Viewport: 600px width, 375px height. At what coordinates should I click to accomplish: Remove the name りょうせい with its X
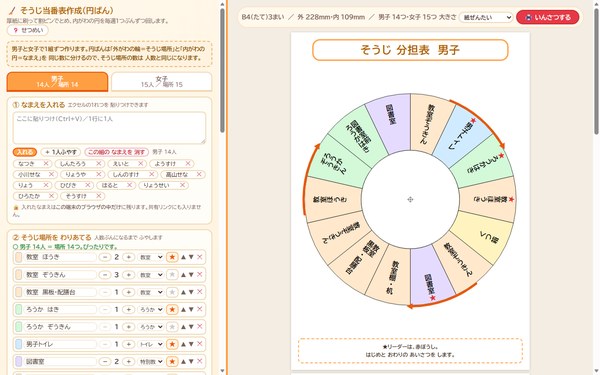coord(183,185)
